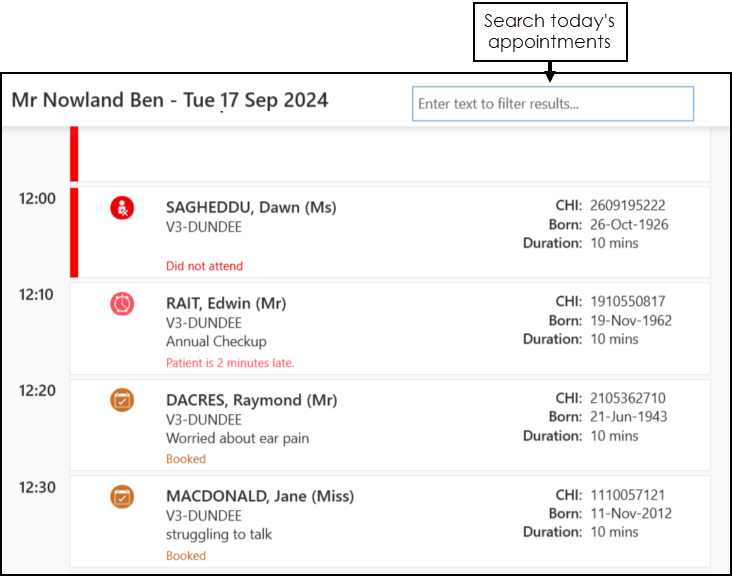Select the 12:20 time slot label
Viewport: 732px width, 576px height.
click(x=37, y=391)
